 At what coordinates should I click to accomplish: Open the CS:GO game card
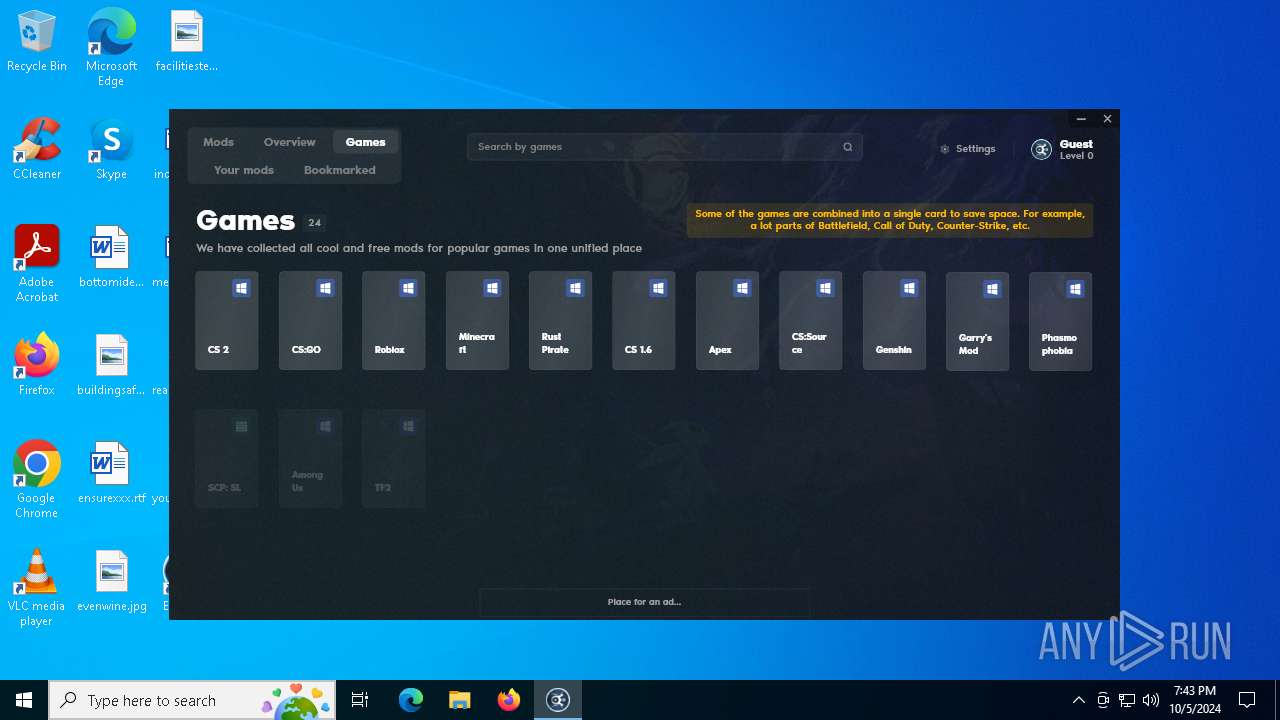click(x=310, y=321)
